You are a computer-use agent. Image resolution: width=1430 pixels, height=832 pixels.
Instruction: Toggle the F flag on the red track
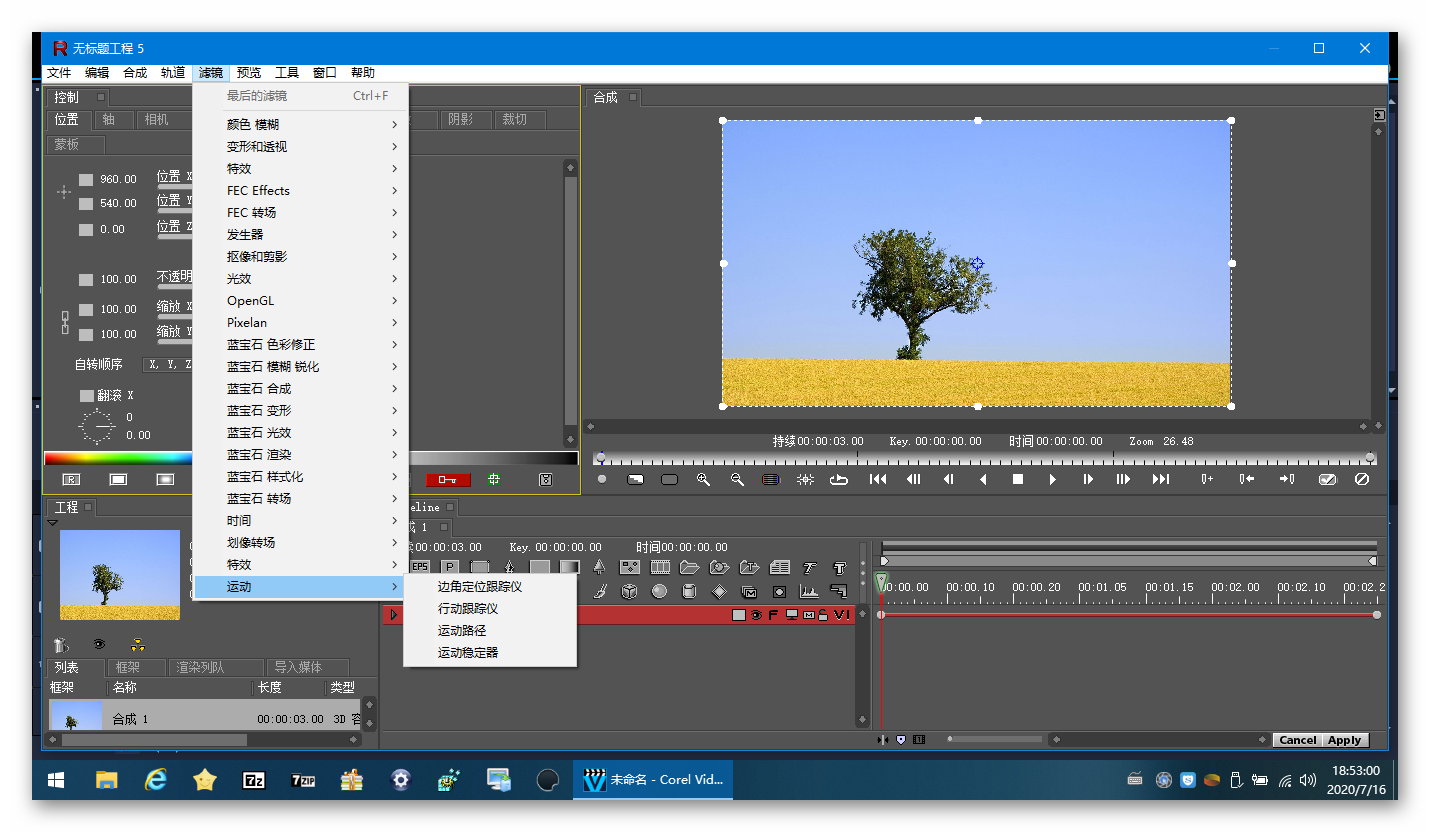[x=772, y=615]
